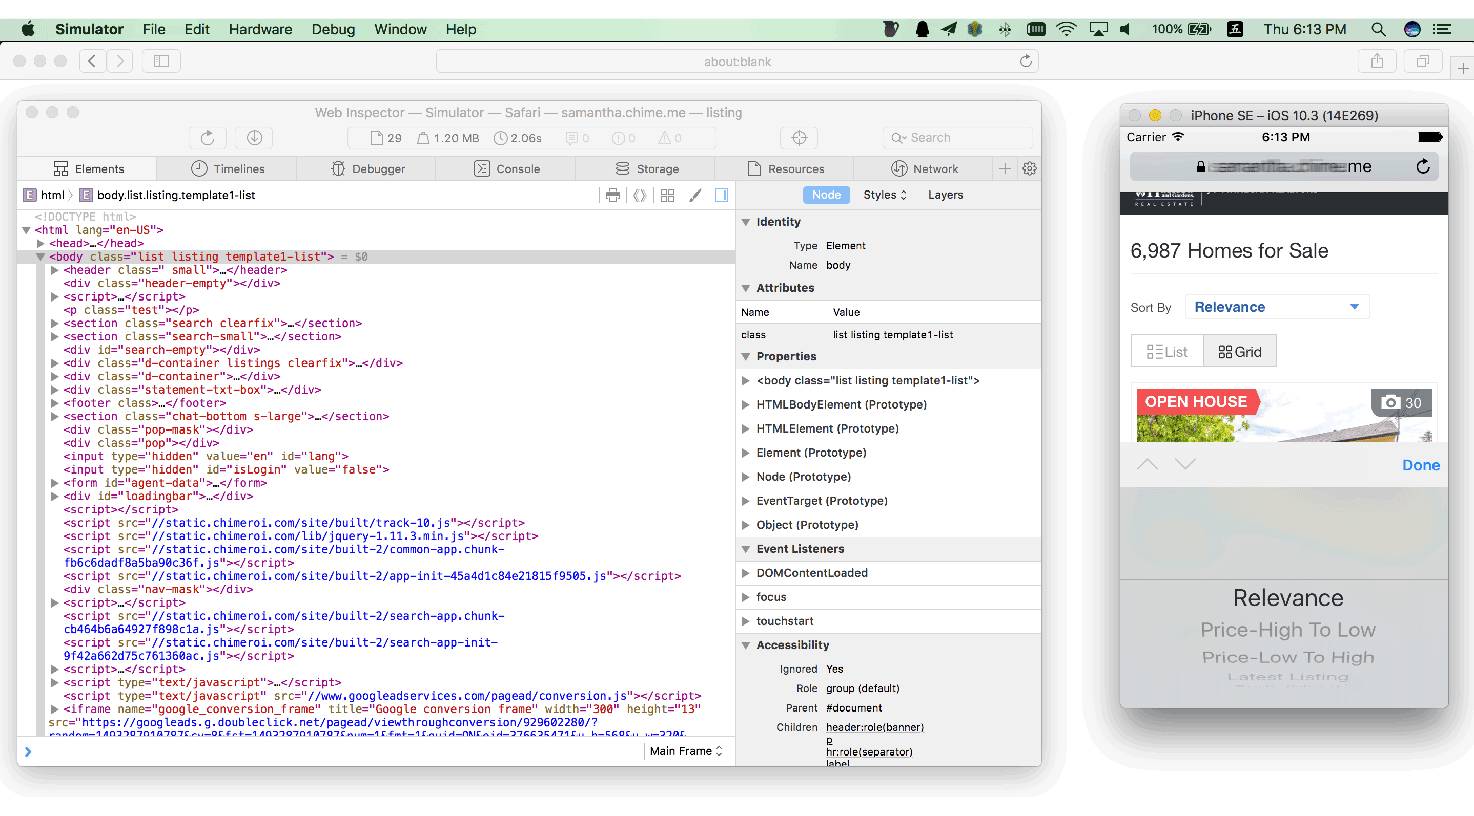This screenshot has width=1474, height=816.
Task: Click the Safari share icon
Action: pyautogui.click(x=1377, y=61)
